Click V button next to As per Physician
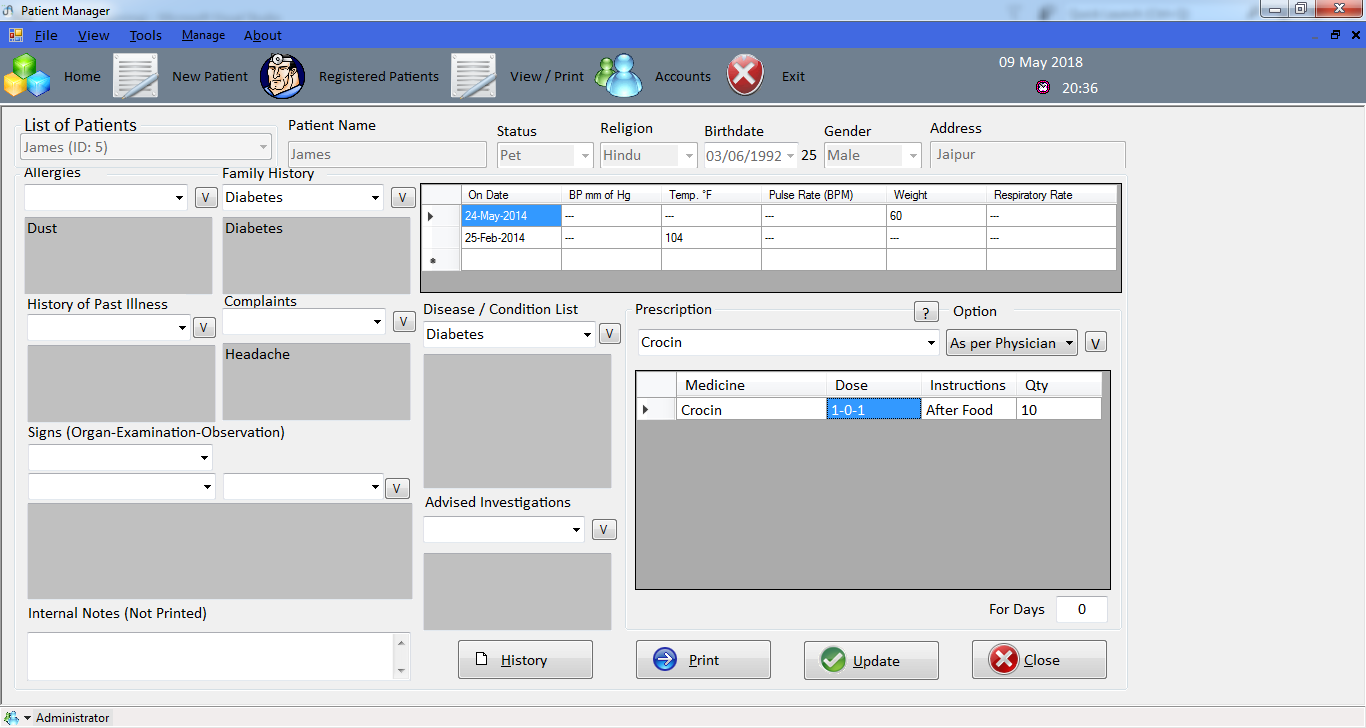 pyautogui.click(x=1096, y=343)
